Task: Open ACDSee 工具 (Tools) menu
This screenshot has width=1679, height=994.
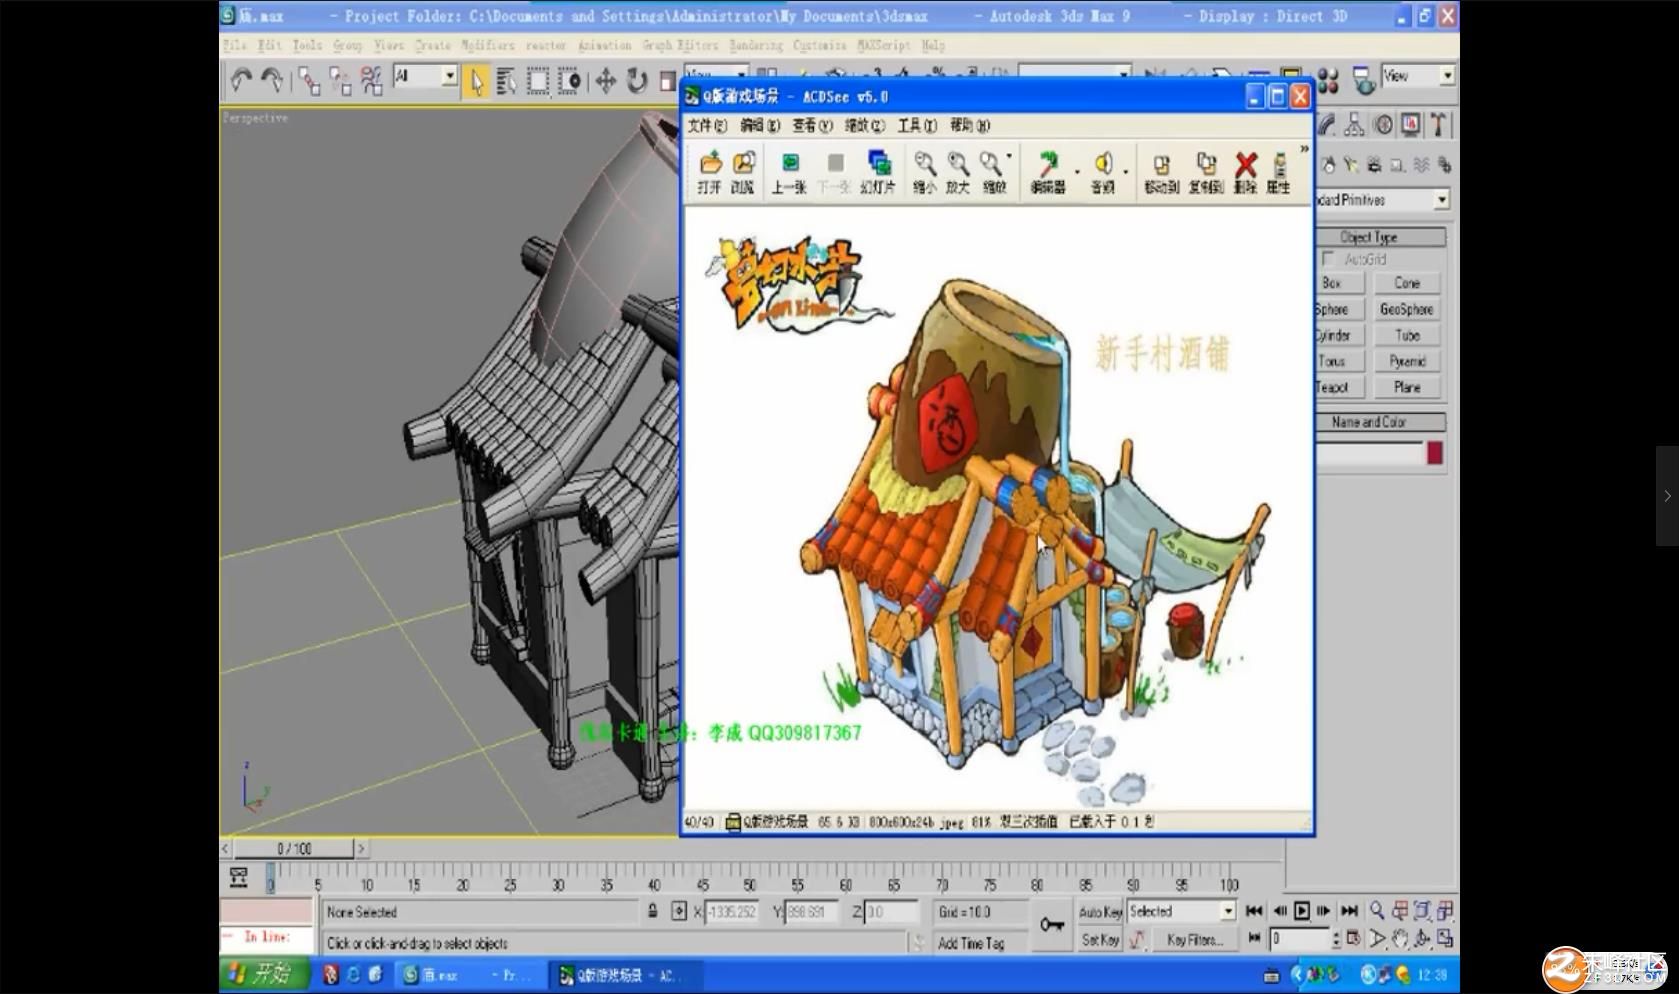Action: point(917,125)
